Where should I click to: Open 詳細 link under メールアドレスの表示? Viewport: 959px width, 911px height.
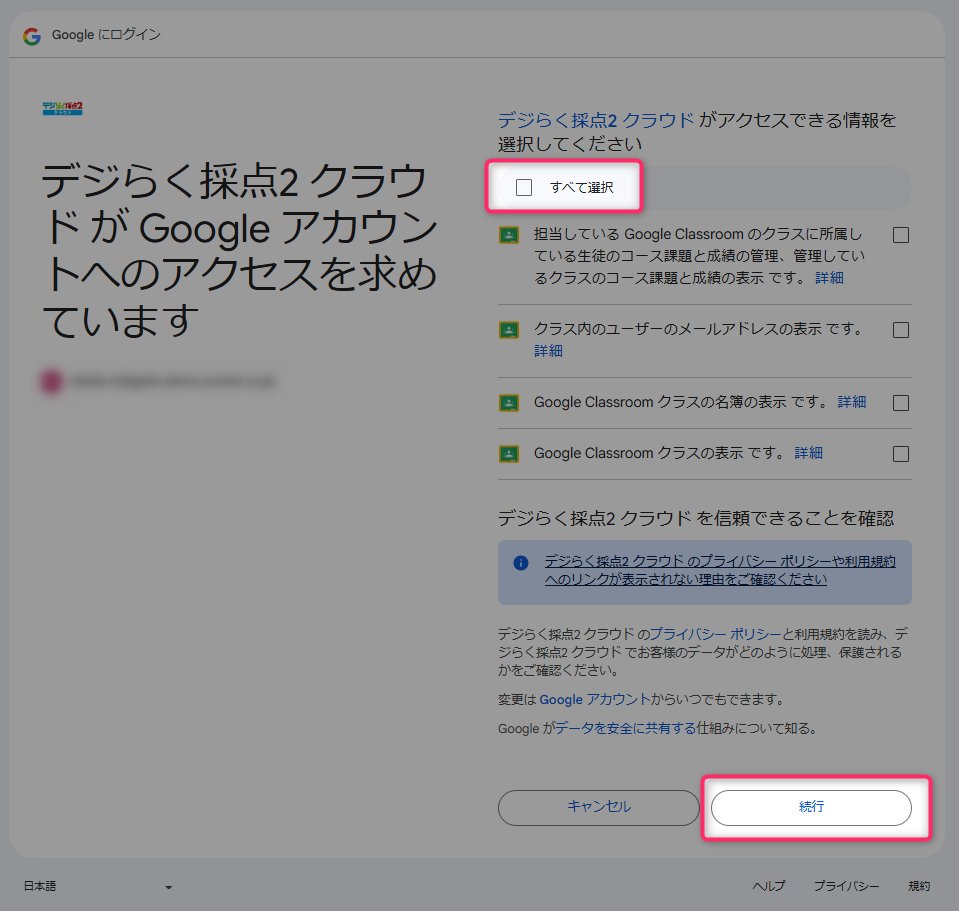pyautogui.click(x=548, y=351)
